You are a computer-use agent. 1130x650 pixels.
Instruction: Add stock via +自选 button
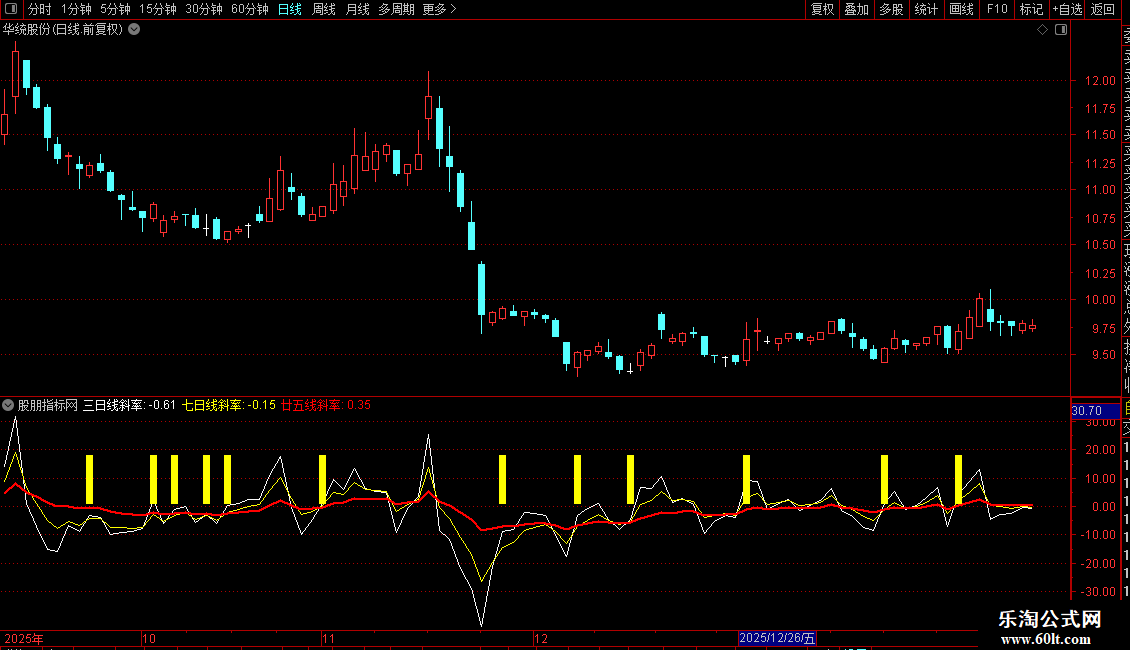click(x=1067, y=9)
